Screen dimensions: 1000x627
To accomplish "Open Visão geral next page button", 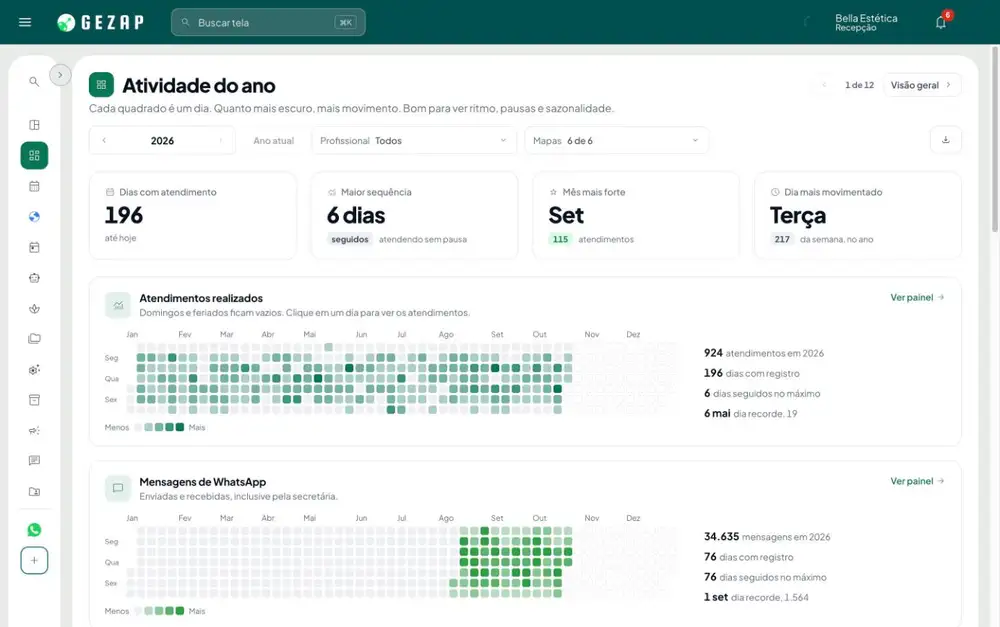I will tap(922, 85).
